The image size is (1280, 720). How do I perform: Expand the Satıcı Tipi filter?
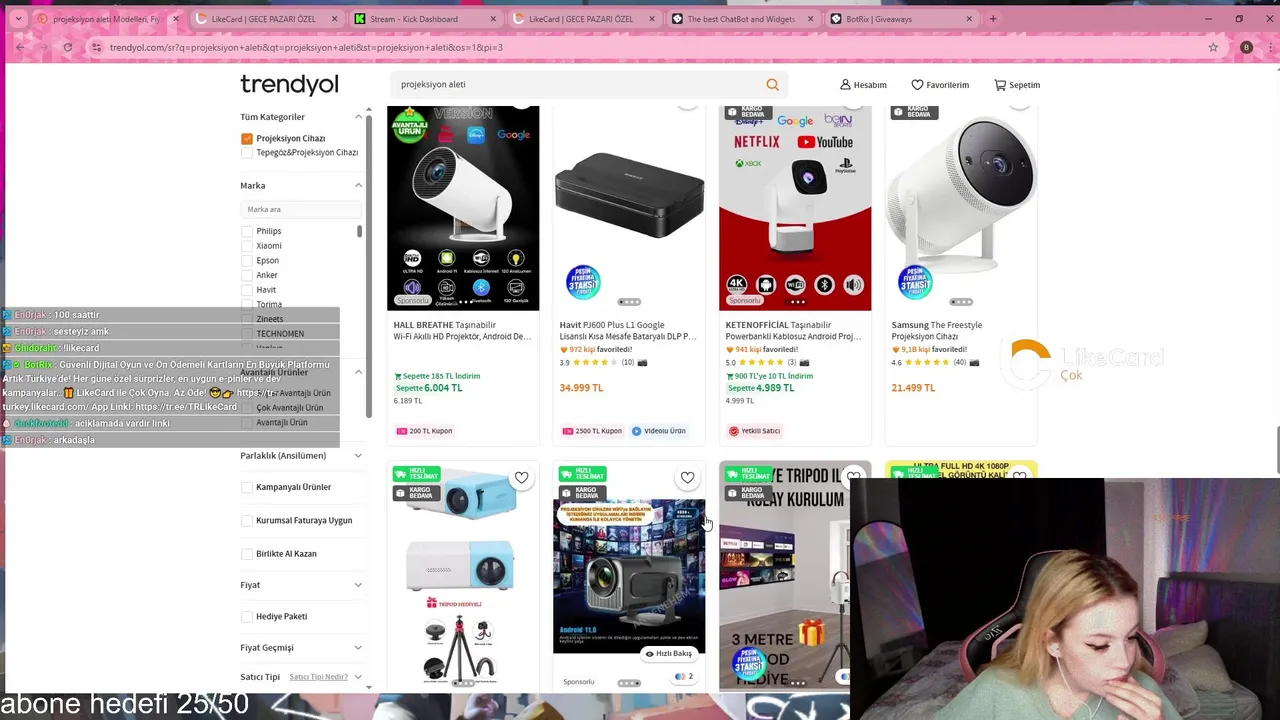click(x=358, y=677)
